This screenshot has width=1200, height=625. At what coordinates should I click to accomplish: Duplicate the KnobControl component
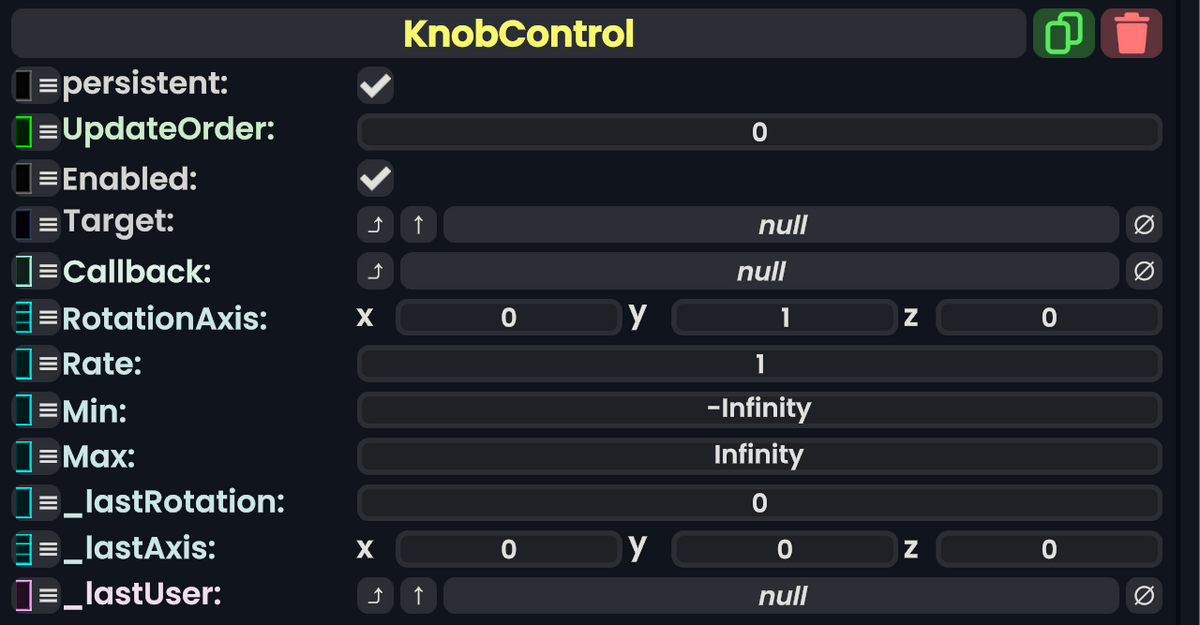tap(1063, 32)
